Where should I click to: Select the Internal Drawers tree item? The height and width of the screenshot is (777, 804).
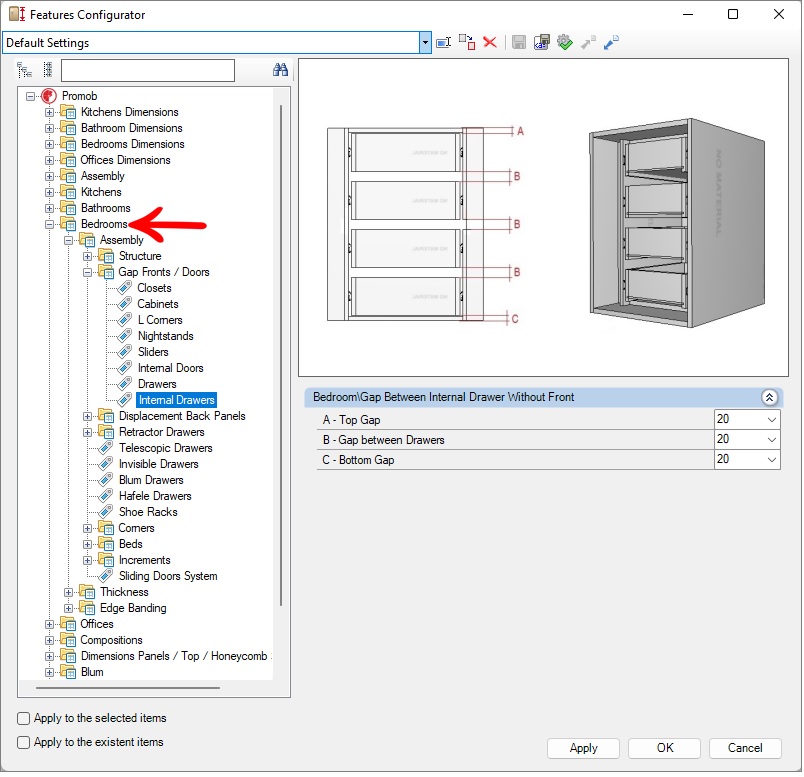[x=176, y=400]
